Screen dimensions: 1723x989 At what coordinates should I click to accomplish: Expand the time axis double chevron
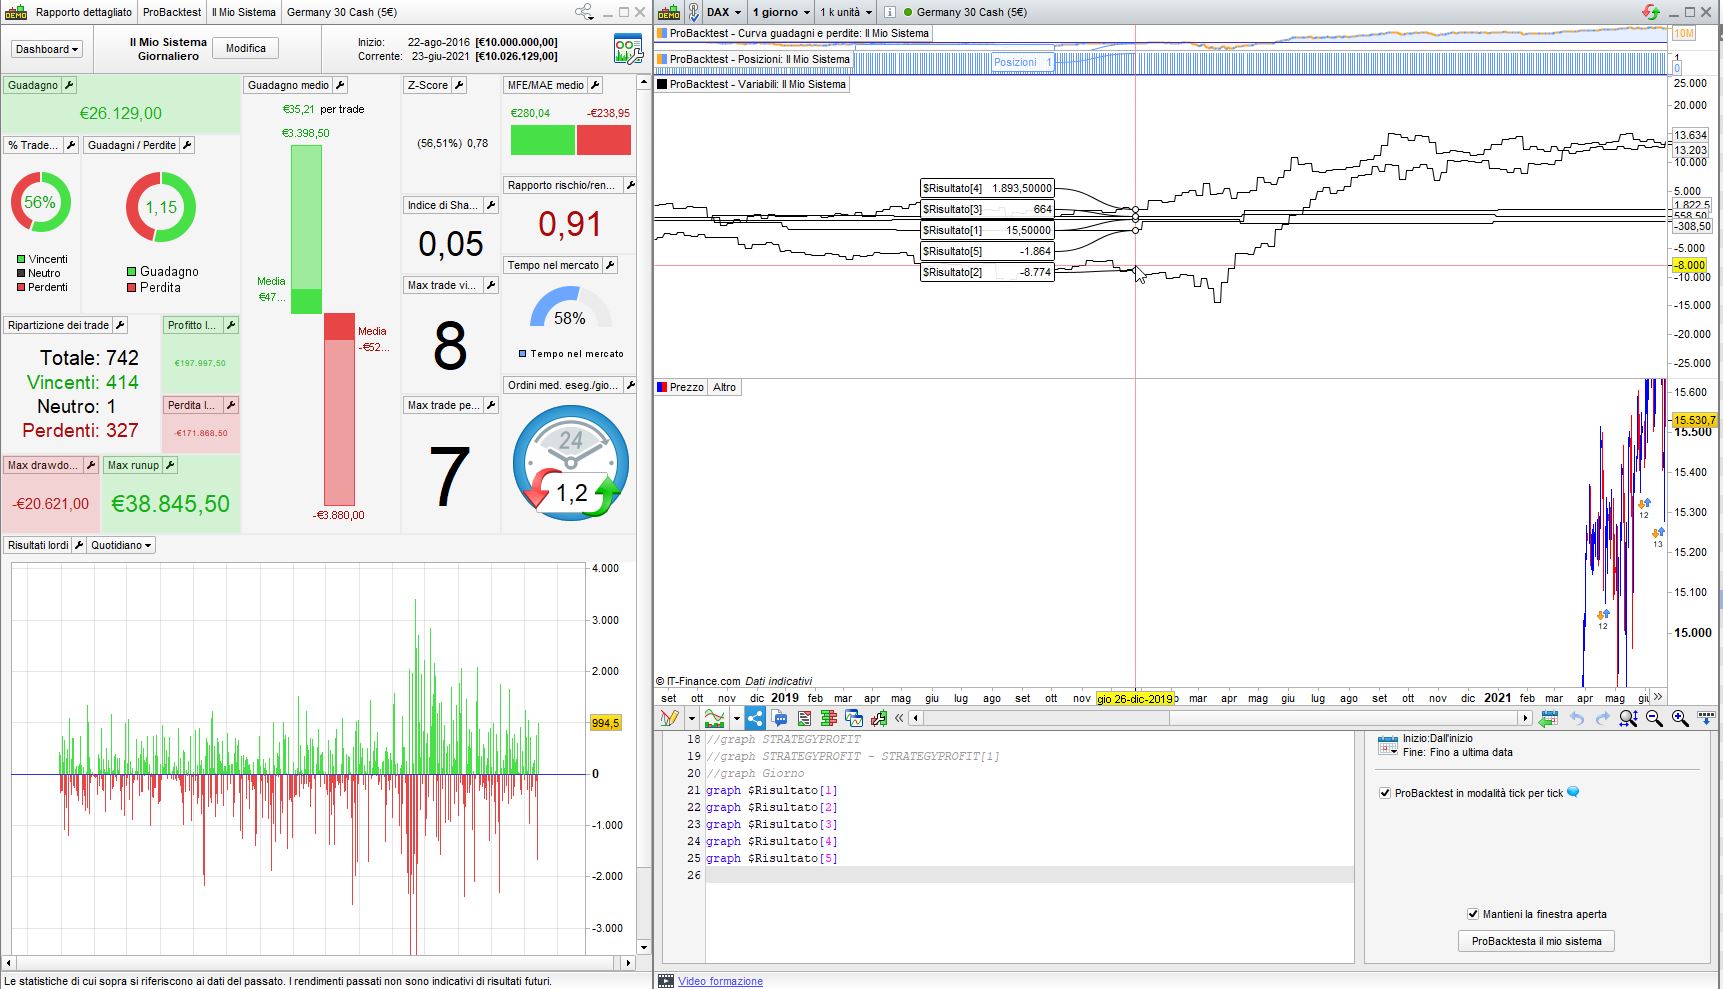[1658, 697]
